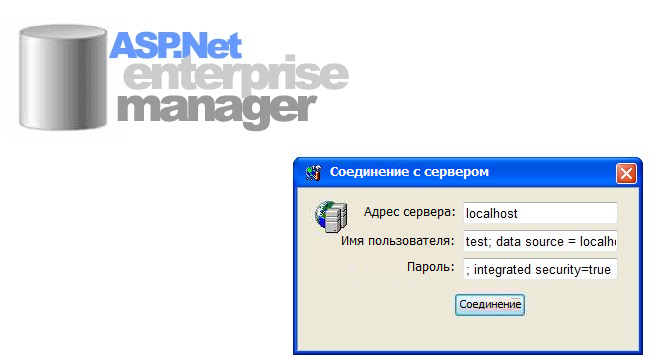Focus the Адрес сервера field containing localhost
Viewport: 654px width, 360px height.
(540, 213)
